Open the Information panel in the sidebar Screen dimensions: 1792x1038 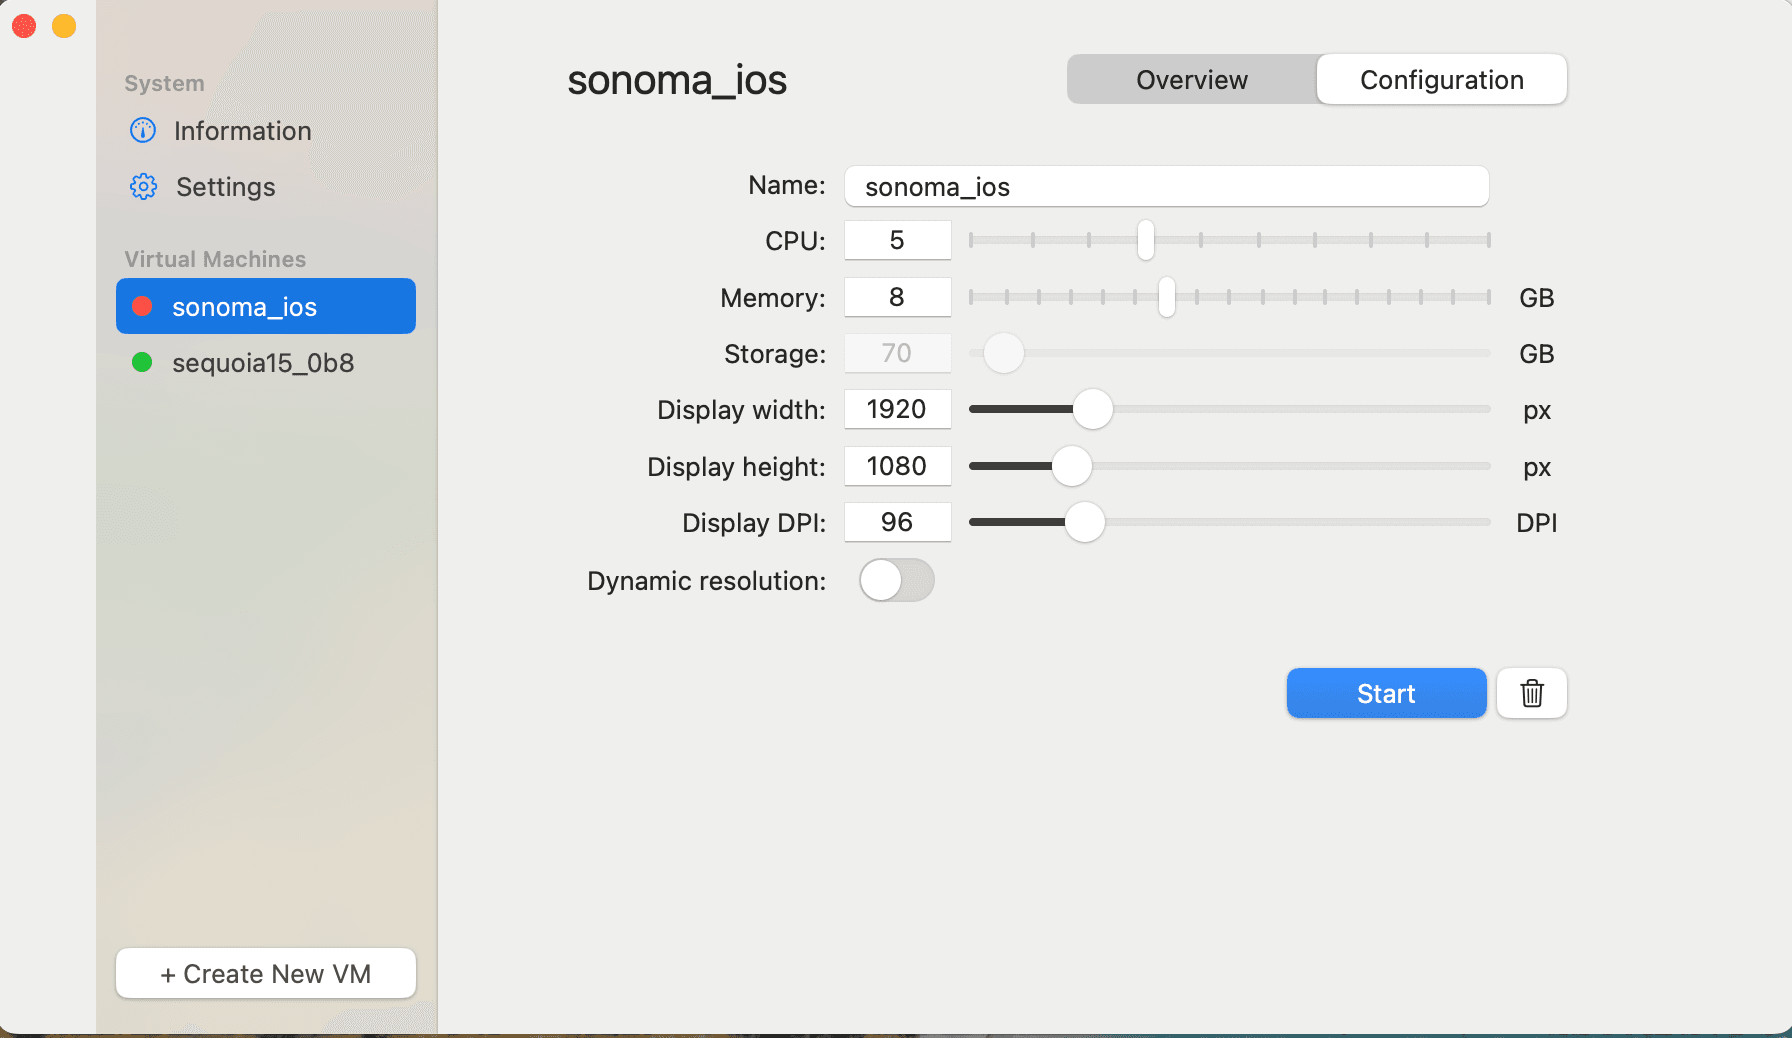pyautogui.click(x=242, y=130)
